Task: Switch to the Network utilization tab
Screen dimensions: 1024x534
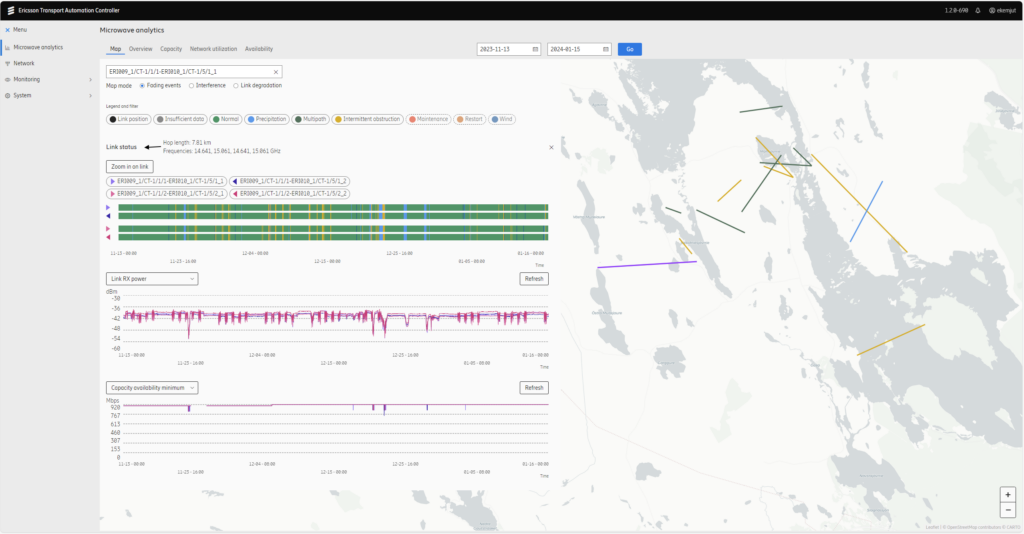Action: [213, 49]
